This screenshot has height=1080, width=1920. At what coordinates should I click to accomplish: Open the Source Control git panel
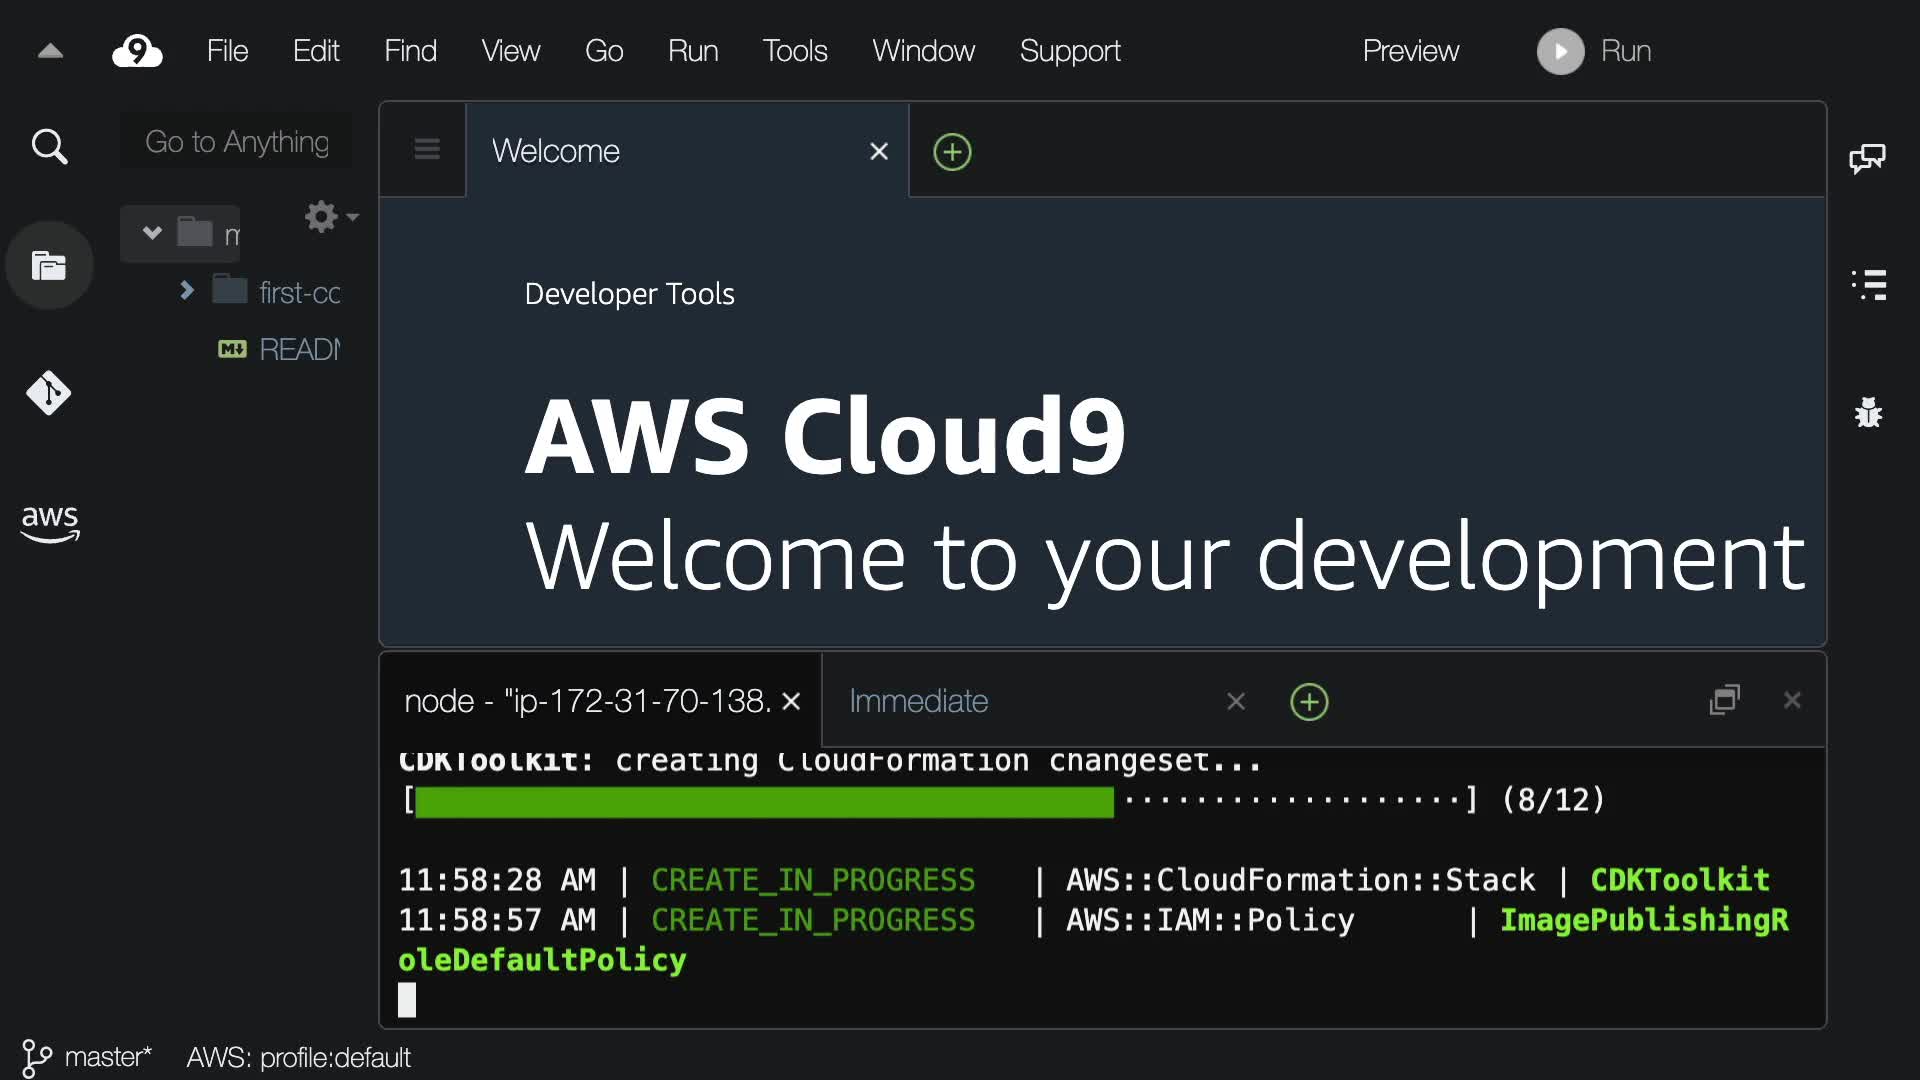49,393
